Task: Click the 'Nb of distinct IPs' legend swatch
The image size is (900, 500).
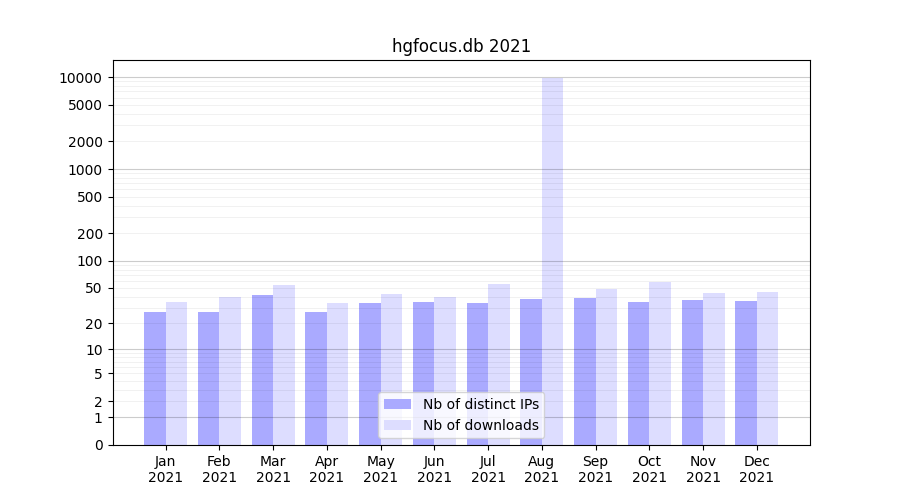Action: [x=397, y=404]
